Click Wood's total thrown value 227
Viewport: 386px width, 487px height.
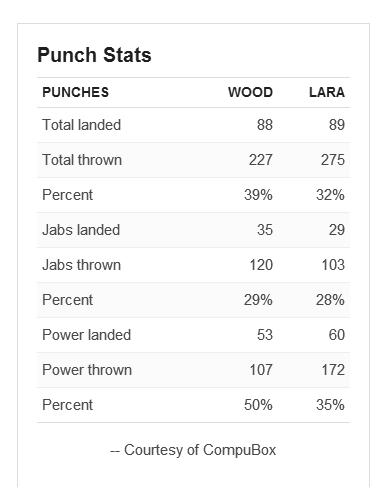pyautogui.click(x=261, y=160)
